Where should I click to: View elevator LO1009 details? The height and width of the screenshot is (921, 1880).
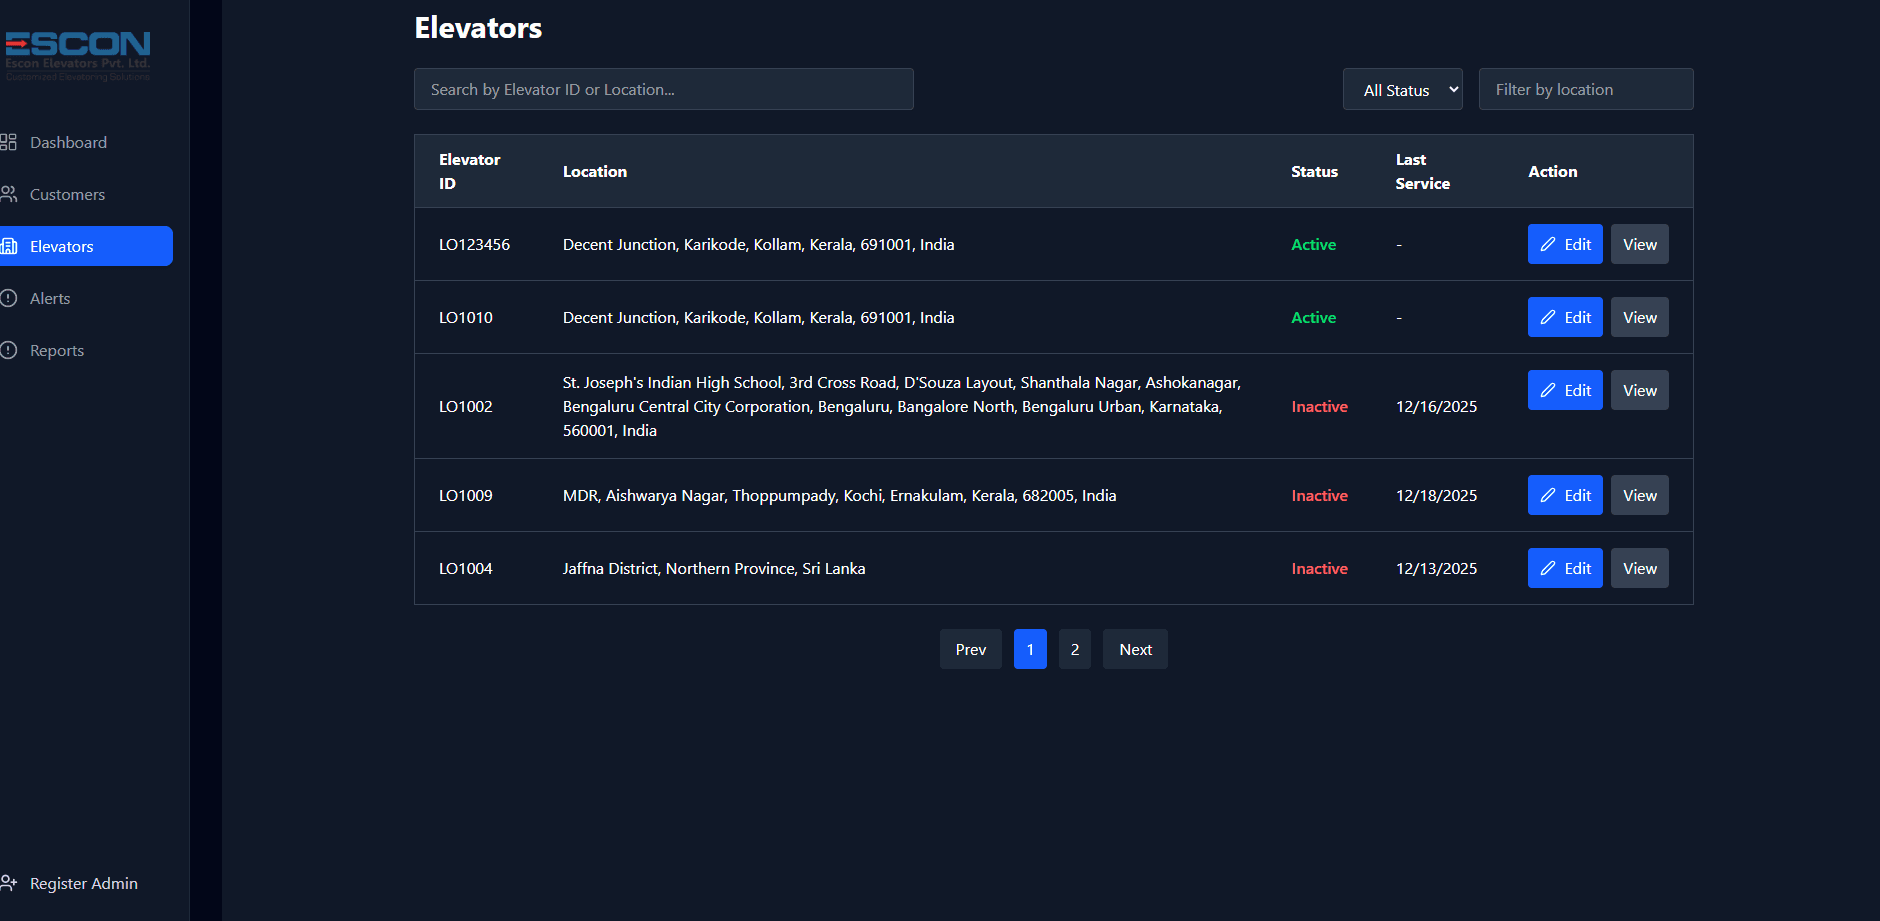tap(1640, 495)
